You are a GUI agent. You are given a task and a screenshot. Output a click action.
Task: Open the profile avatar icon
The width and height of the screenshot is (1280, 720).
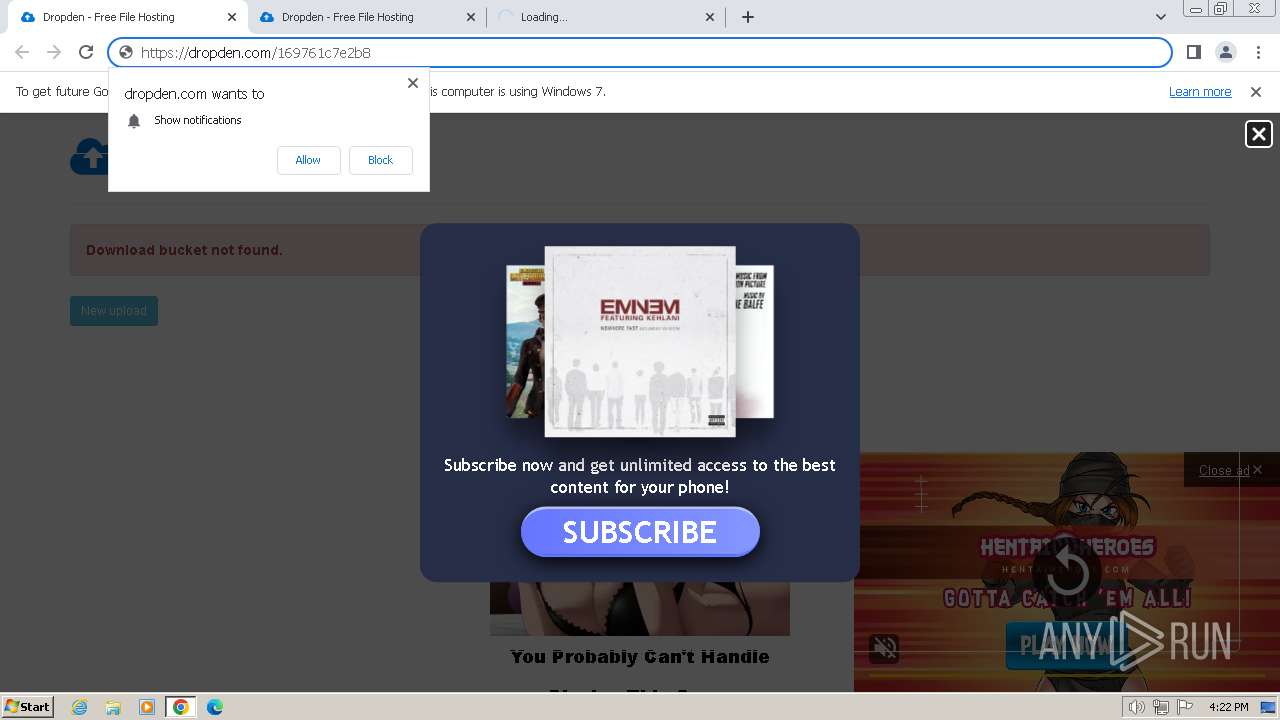1225,52
